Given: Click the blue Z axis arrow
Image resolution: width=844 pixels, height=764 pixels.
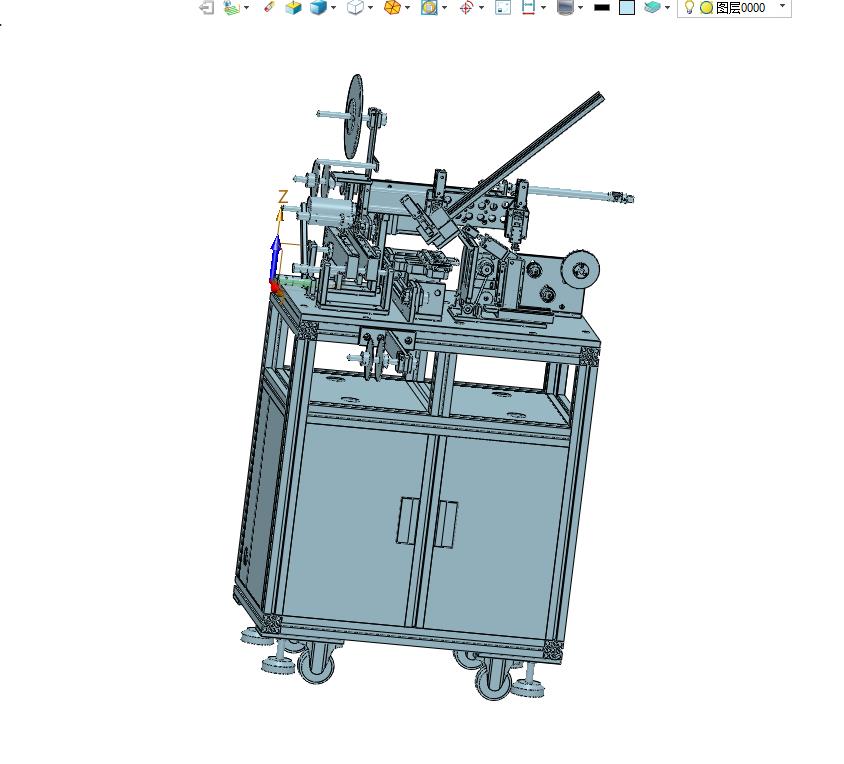Looking at the screenshot, I should (x=276, y=258).
